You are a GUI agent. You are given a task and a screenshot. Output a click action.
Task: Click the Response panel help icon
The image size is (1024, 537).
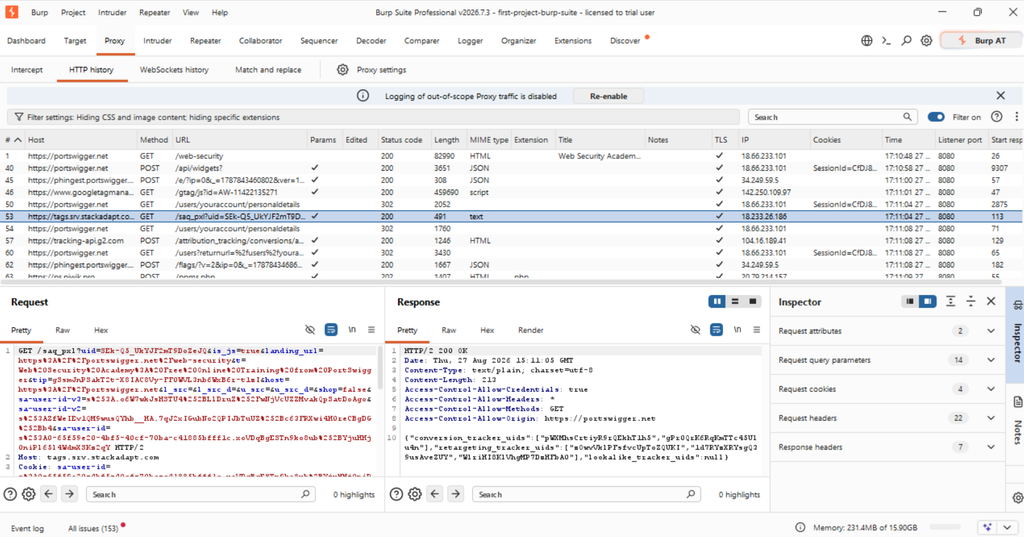(396, 495)
